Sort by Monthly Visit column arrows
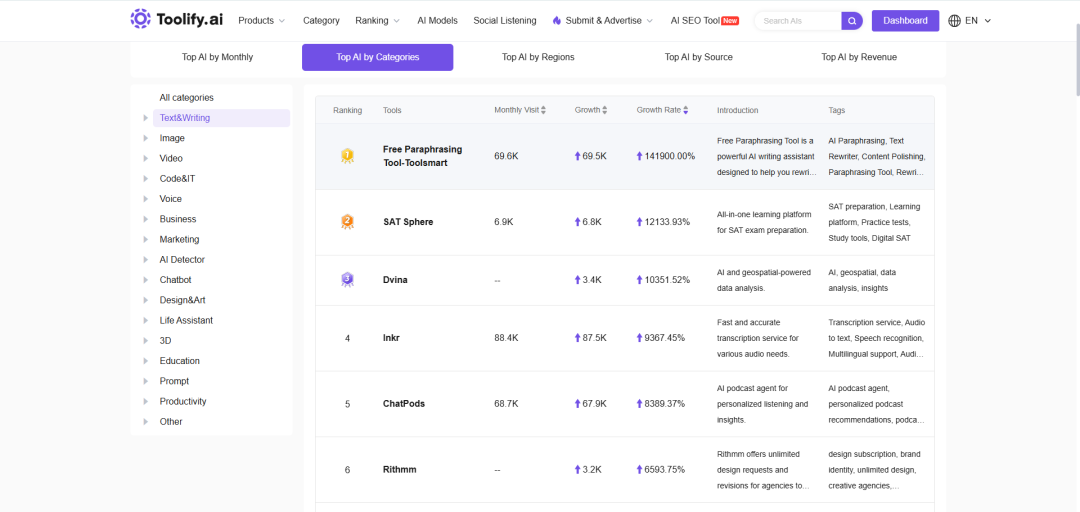This screenshot has height=512, width=1080. [x=543, y=110]
